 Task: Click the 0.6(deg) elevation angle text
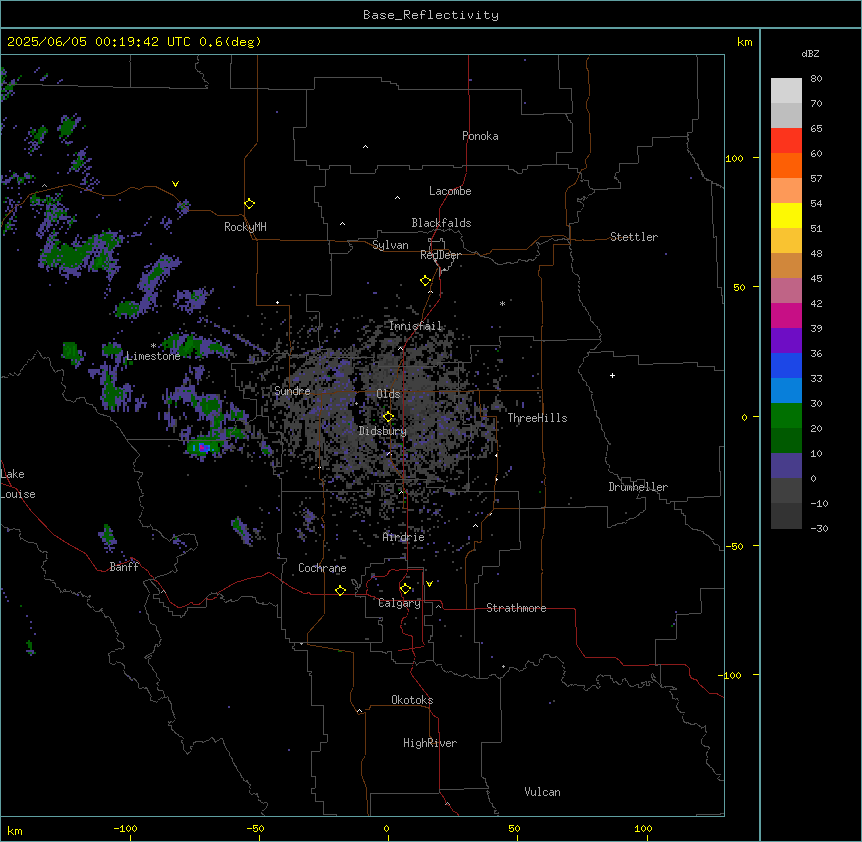pyautogui.click(x=230, y=42)
